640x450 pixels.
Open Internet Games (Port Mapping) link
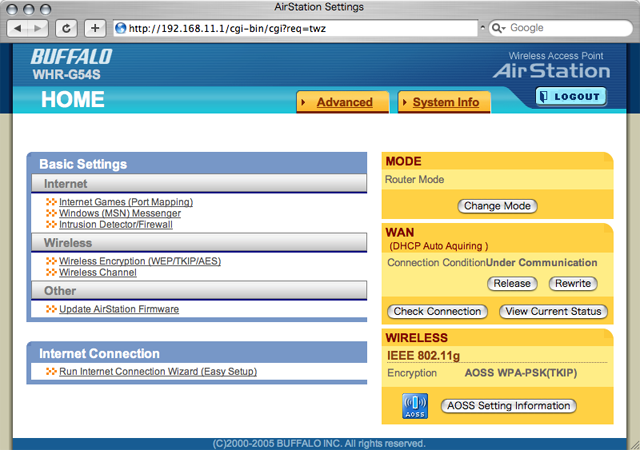point(126,202)
